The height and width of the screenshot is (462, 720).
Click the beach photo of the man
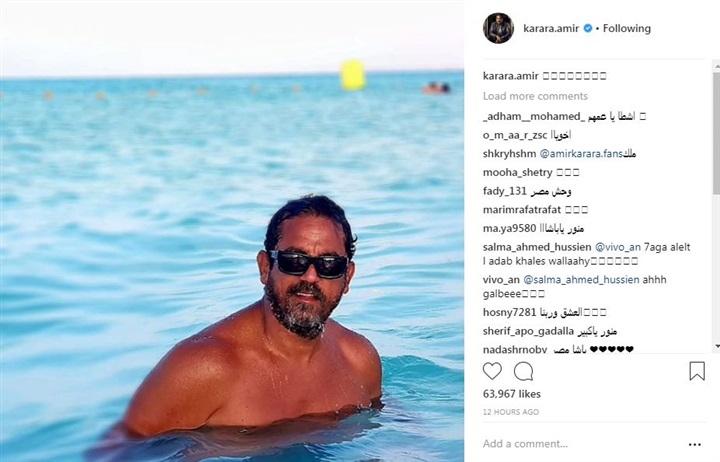coord(232,231)
